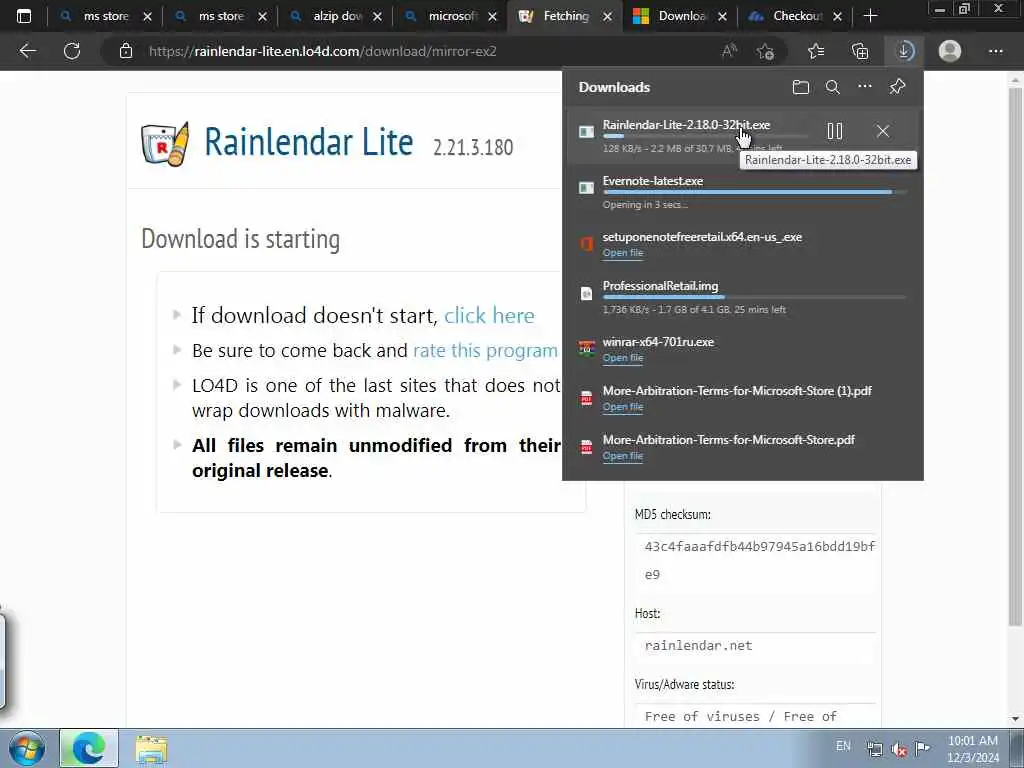The height and width of the screenshot is (768, 1024).
Task: Click the network tray icon
Action: pyautogui.click(x=874, y=749)
